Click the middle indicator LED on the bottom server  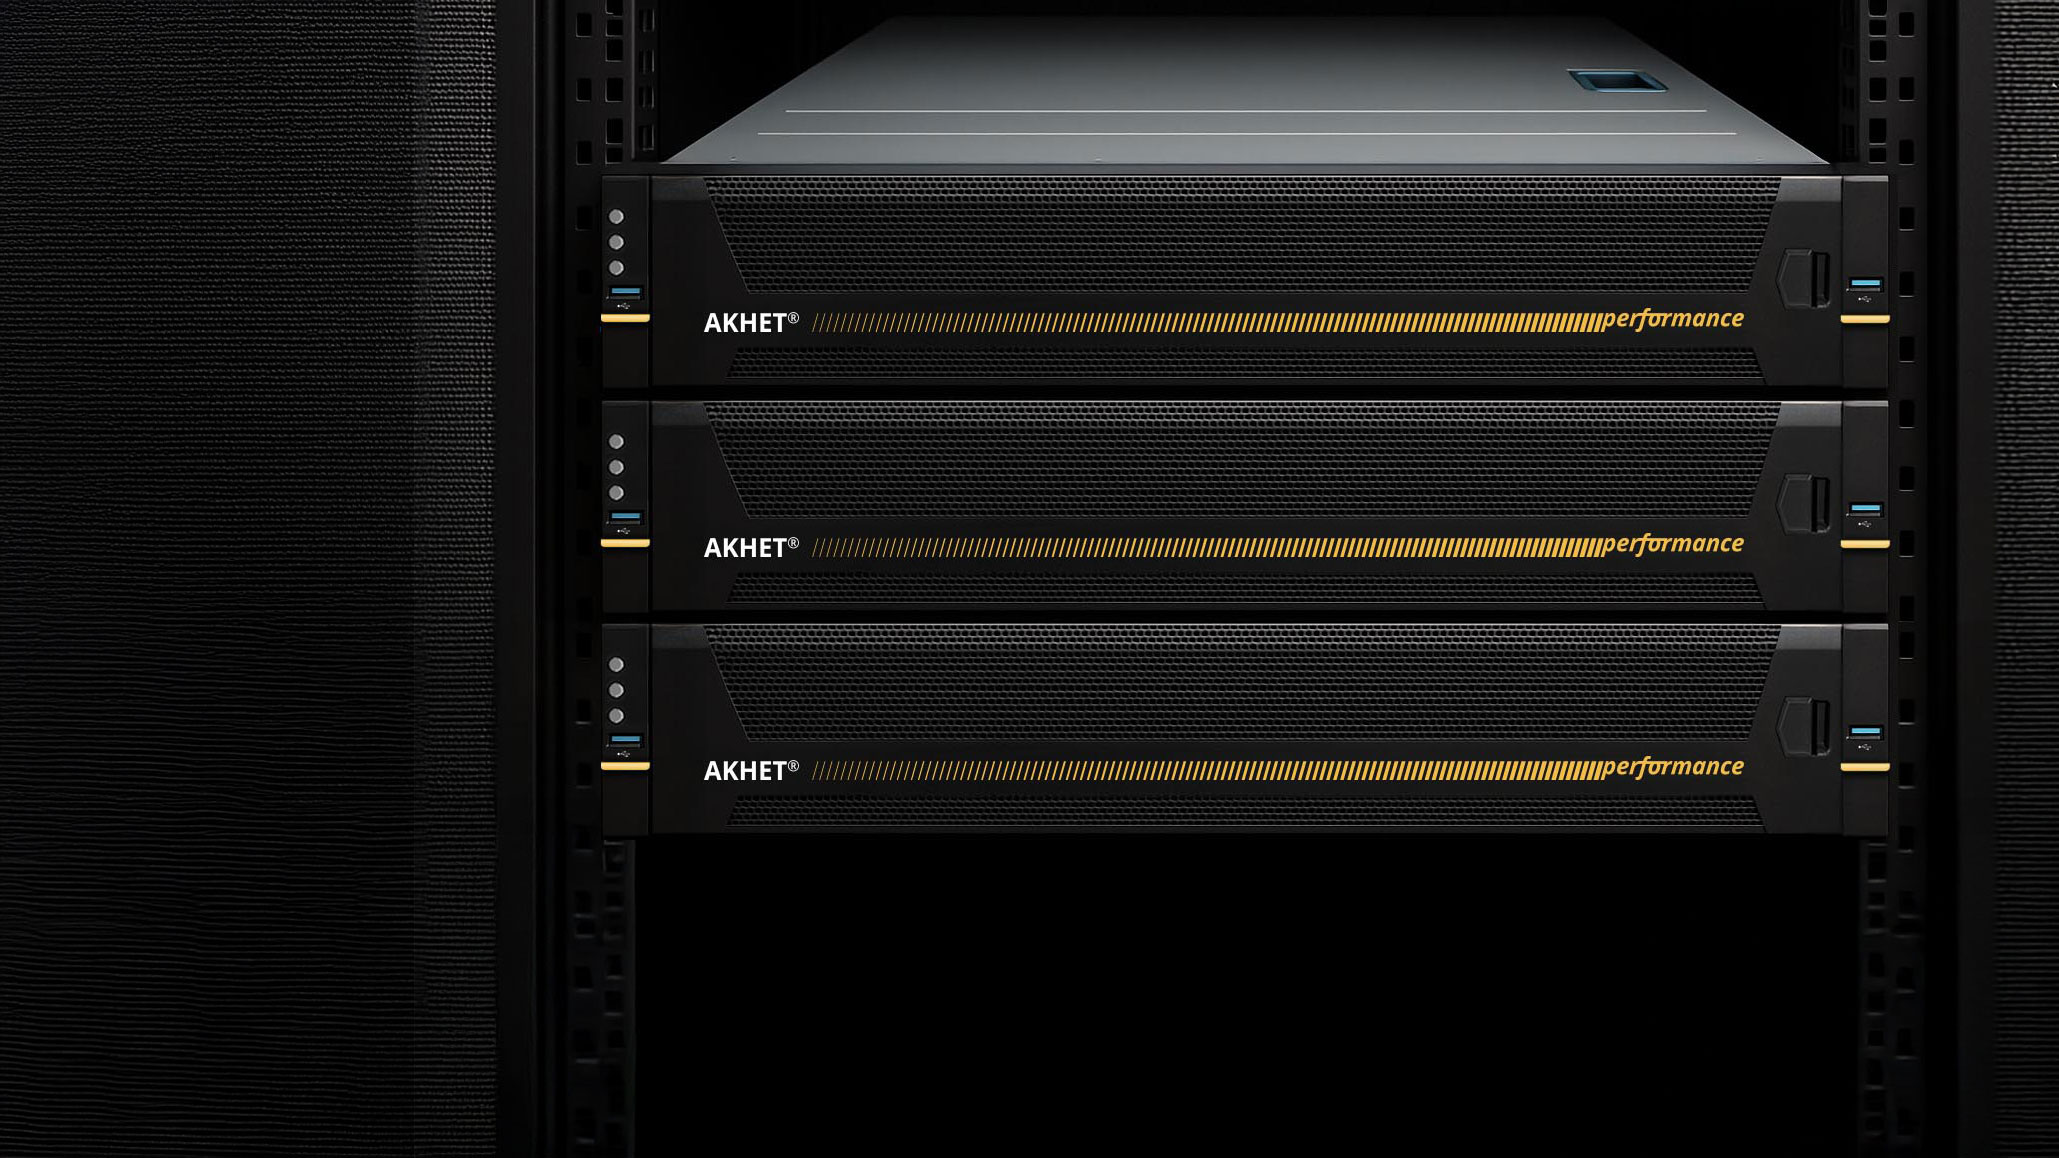click(616, 690)
